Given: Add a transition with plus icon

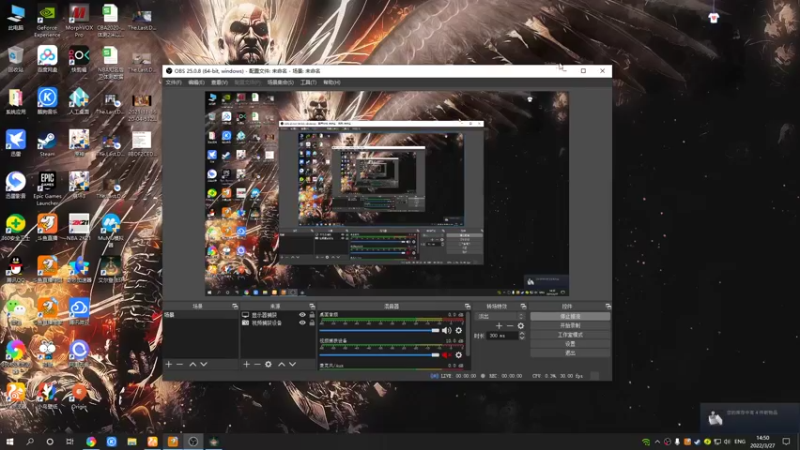Looking at the screenshot, I should coord(499,326).
